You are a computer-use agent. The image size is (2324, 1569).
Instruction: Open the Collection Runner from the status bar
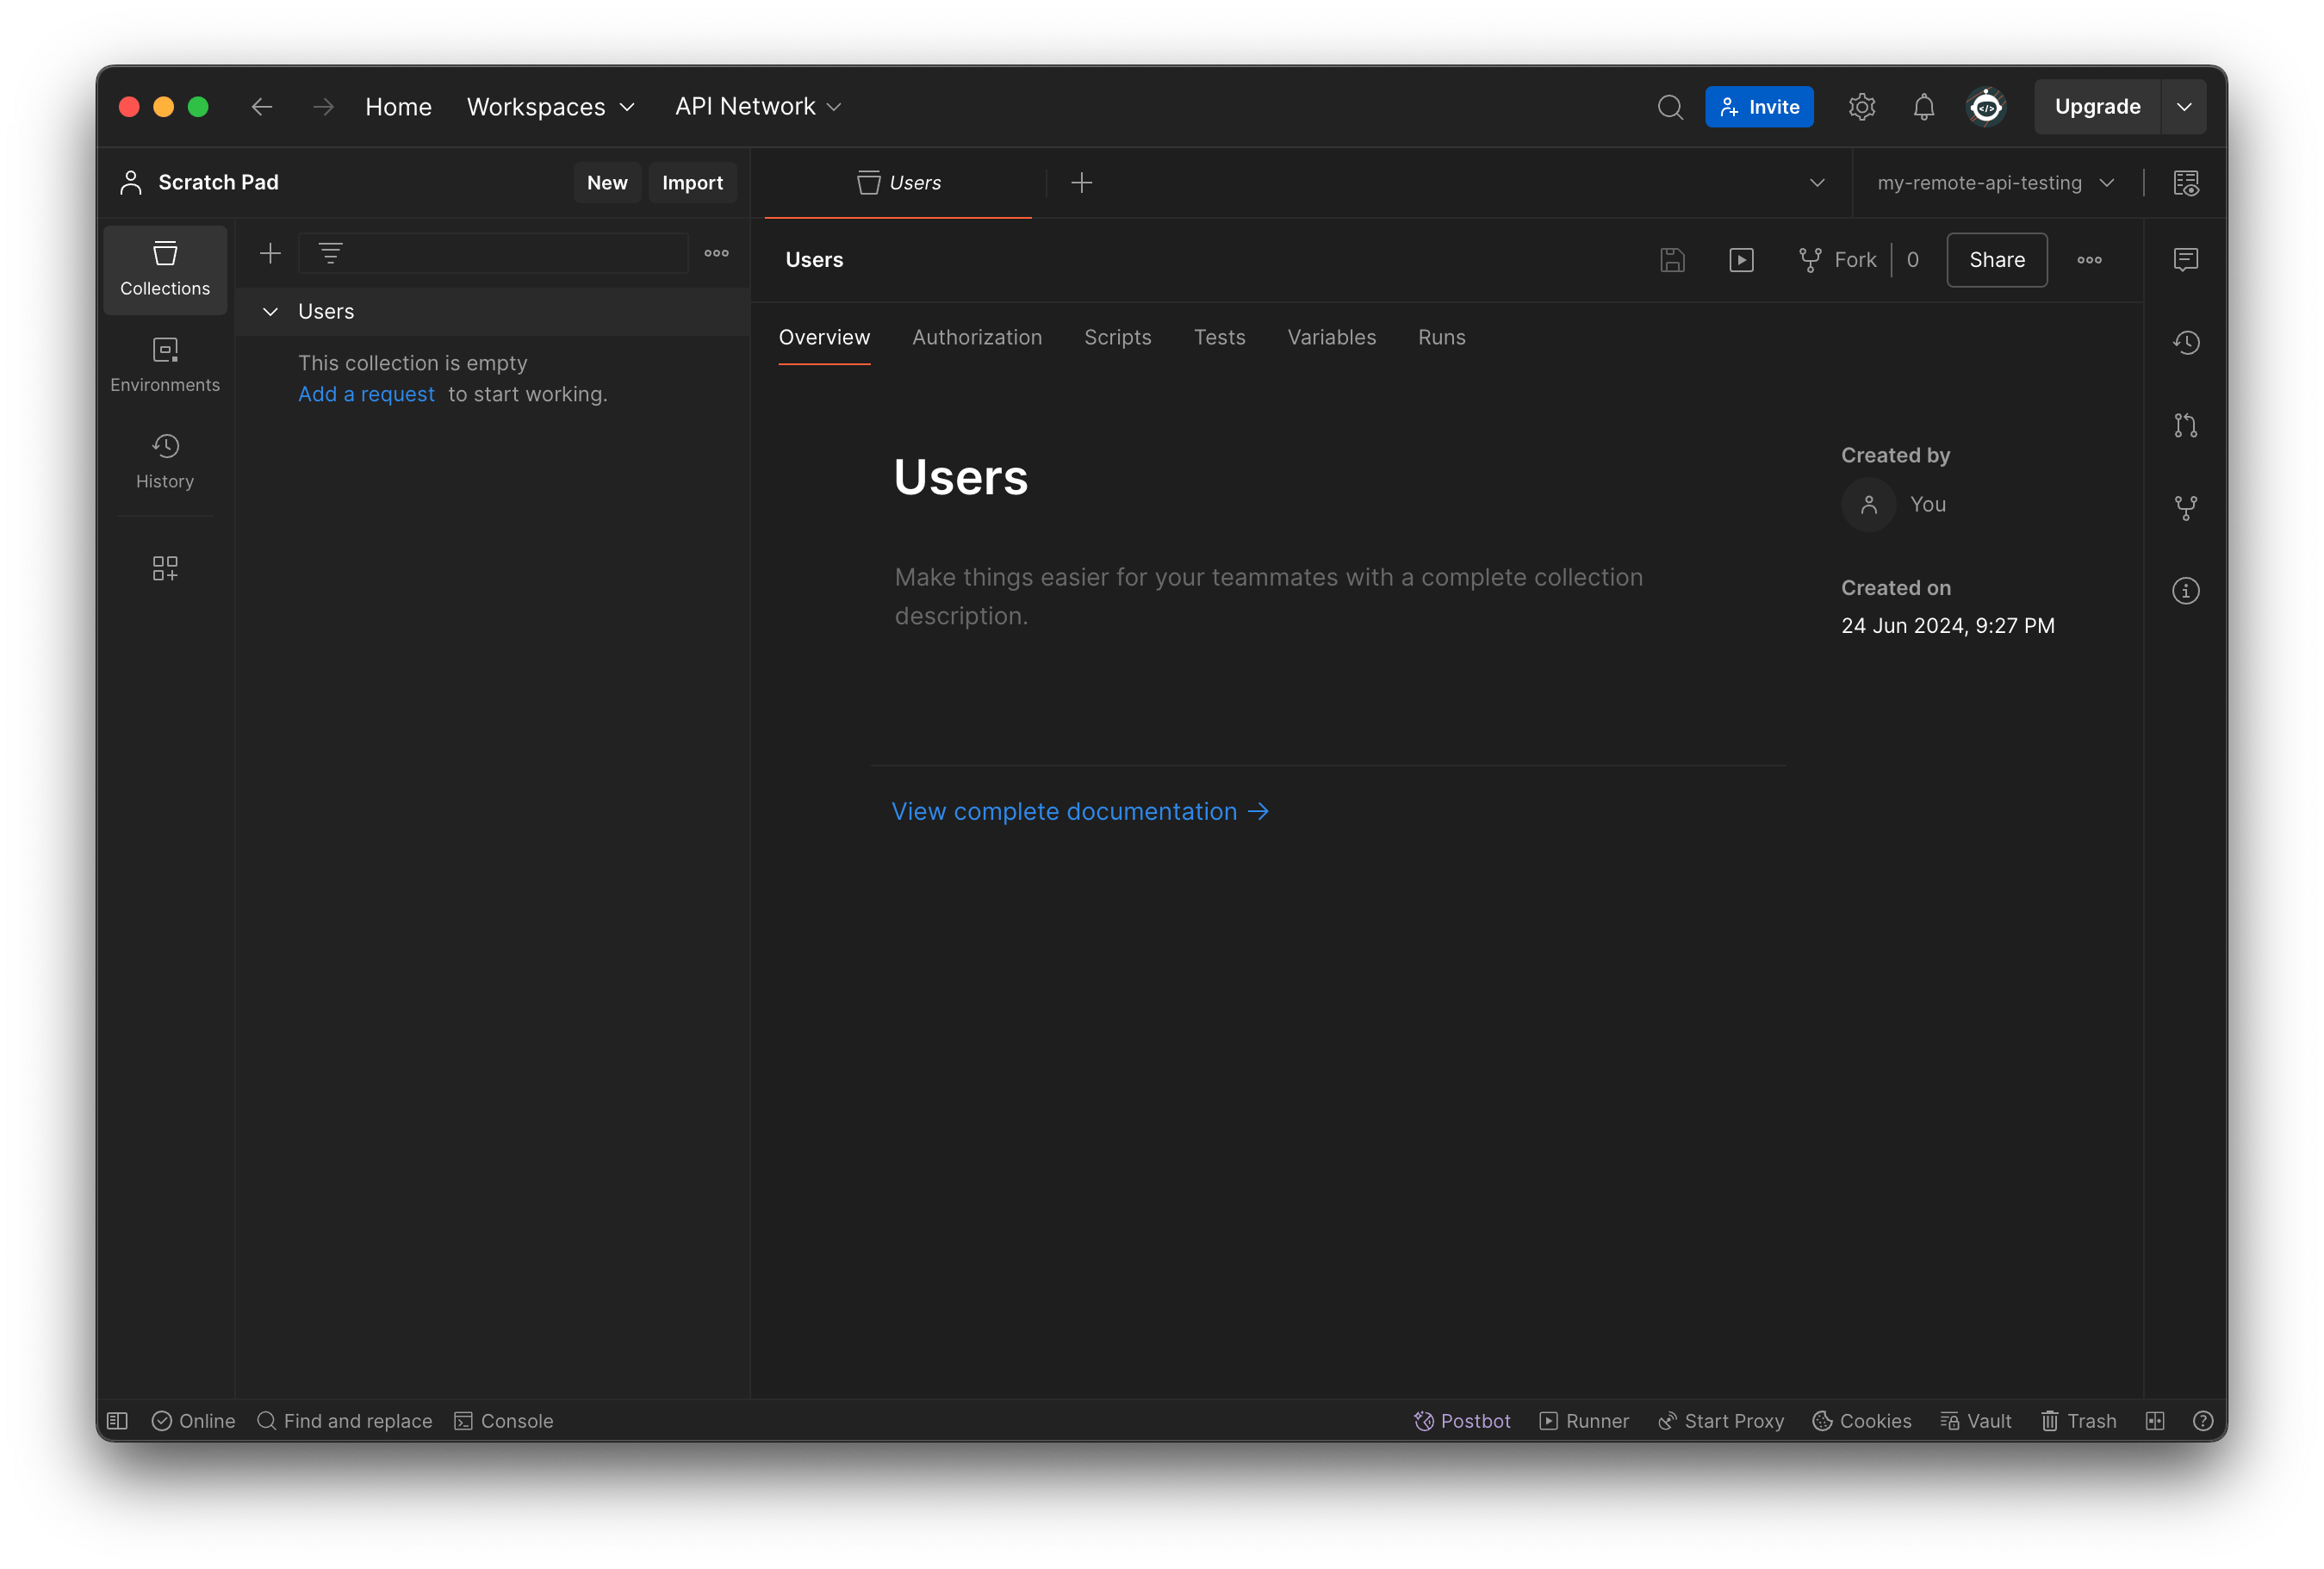point(1583,1420)
